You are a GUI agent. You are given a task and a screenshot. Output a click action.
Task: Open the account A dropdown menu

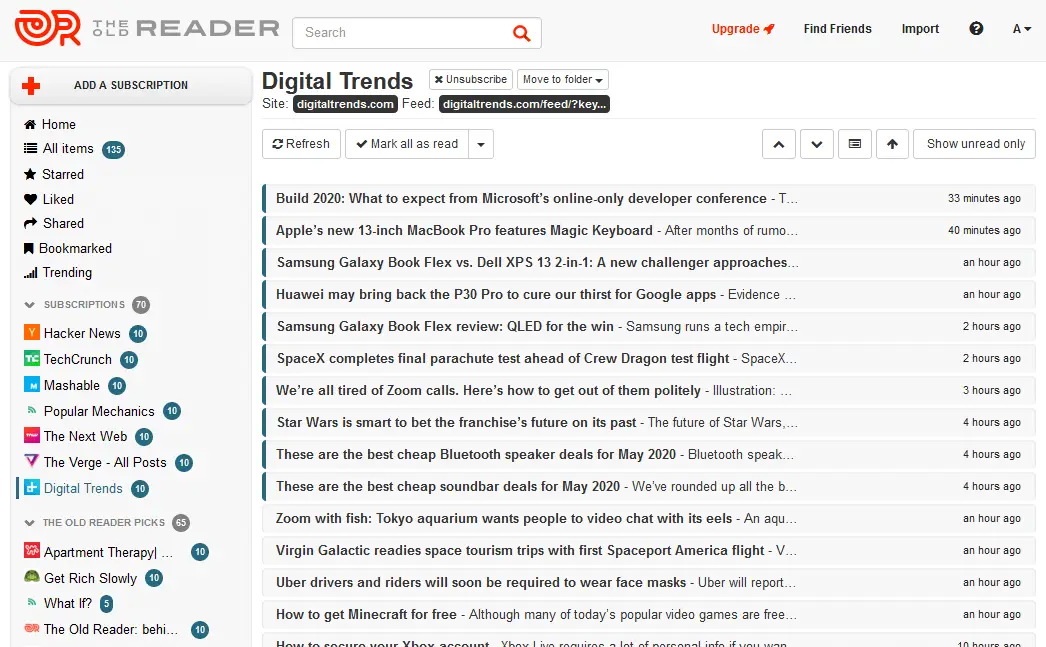[x=1021, y=29]
